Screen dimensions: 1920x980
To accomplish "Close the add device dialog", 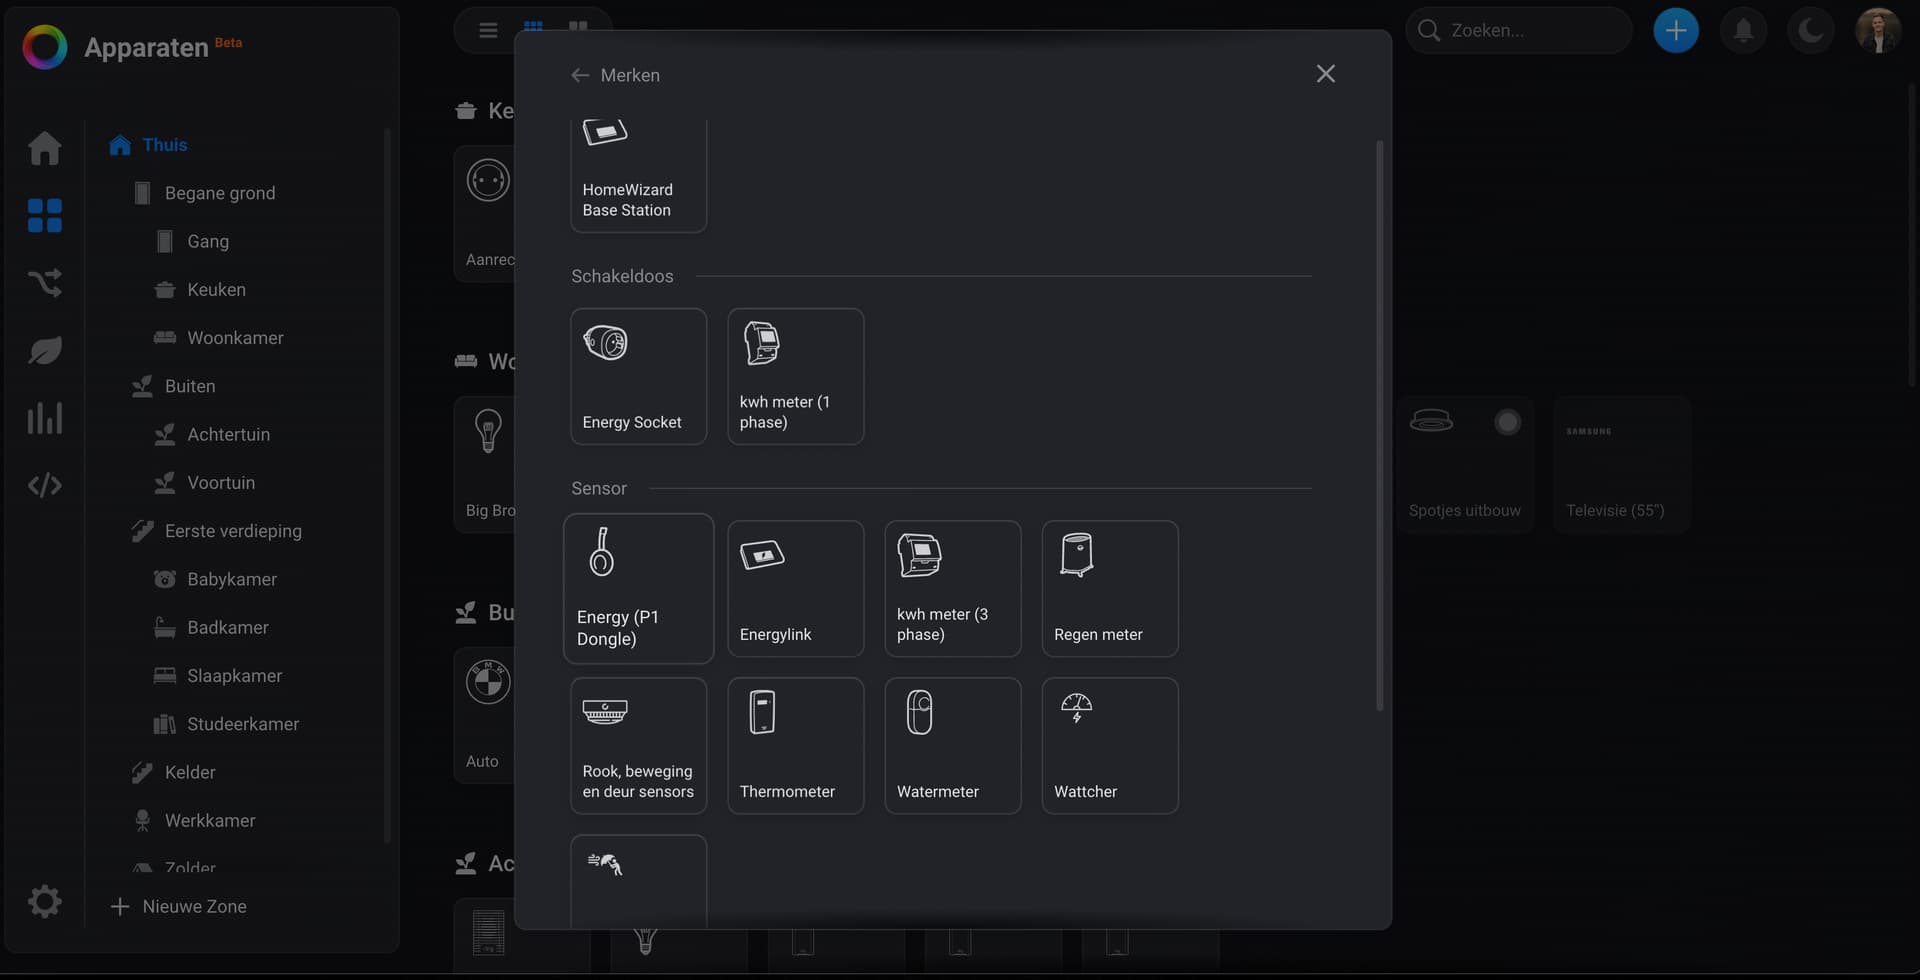I will coord(1326,74).
